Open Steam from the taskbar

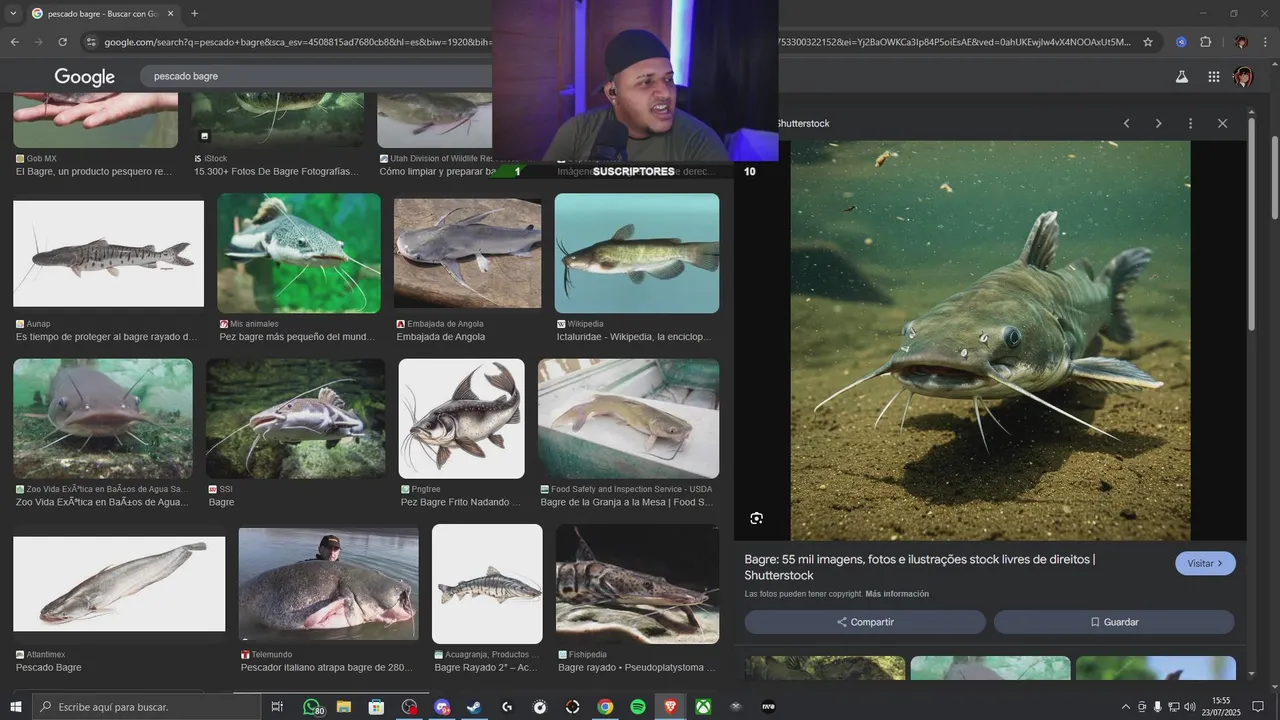pos(474,707)
